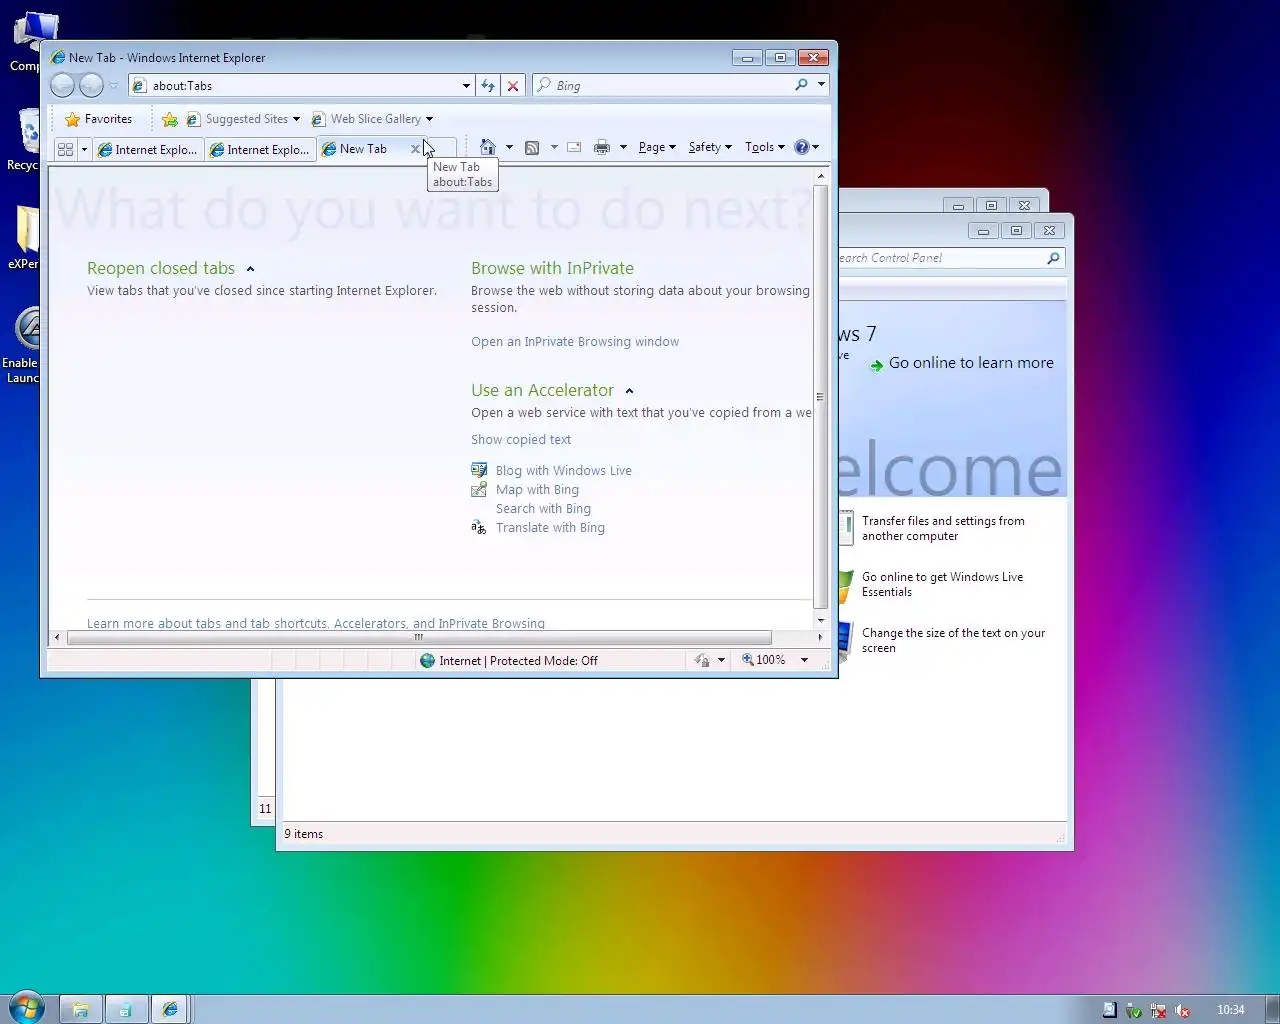Image resolution: width=1280 pixels, height=1024 pixels.
Task: Open the Page menu
Action: coord(657,147)
